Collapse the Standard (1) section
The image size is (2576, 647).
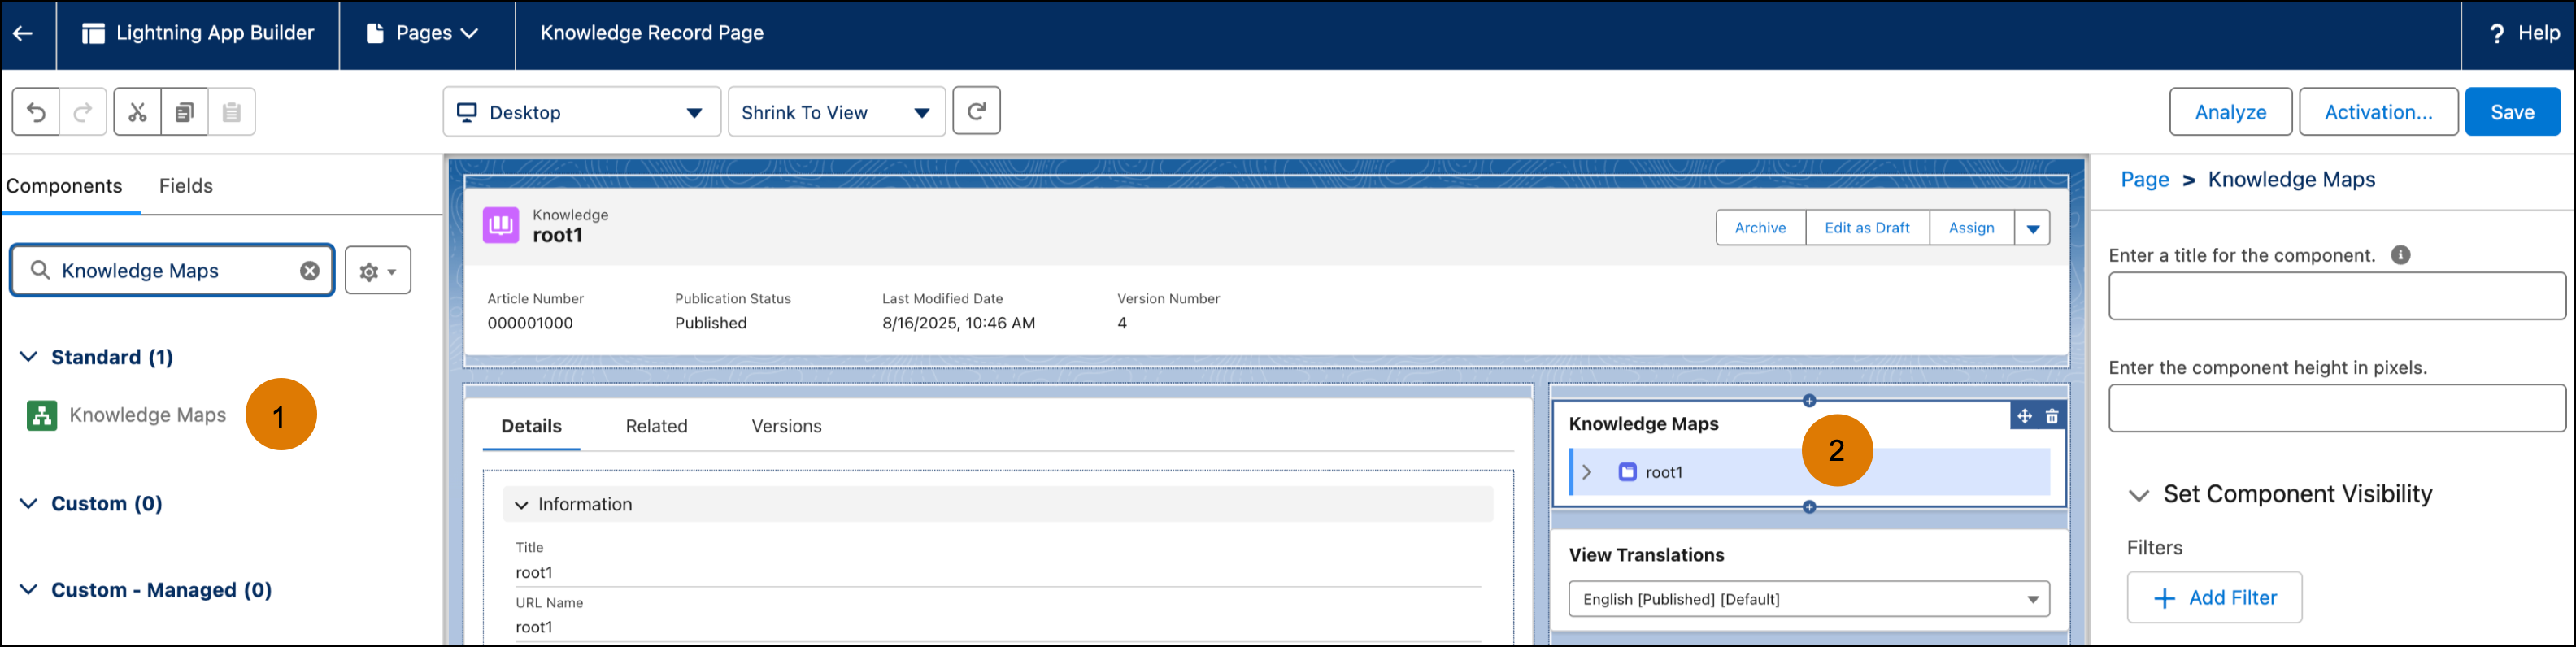[x=29, y=357]
